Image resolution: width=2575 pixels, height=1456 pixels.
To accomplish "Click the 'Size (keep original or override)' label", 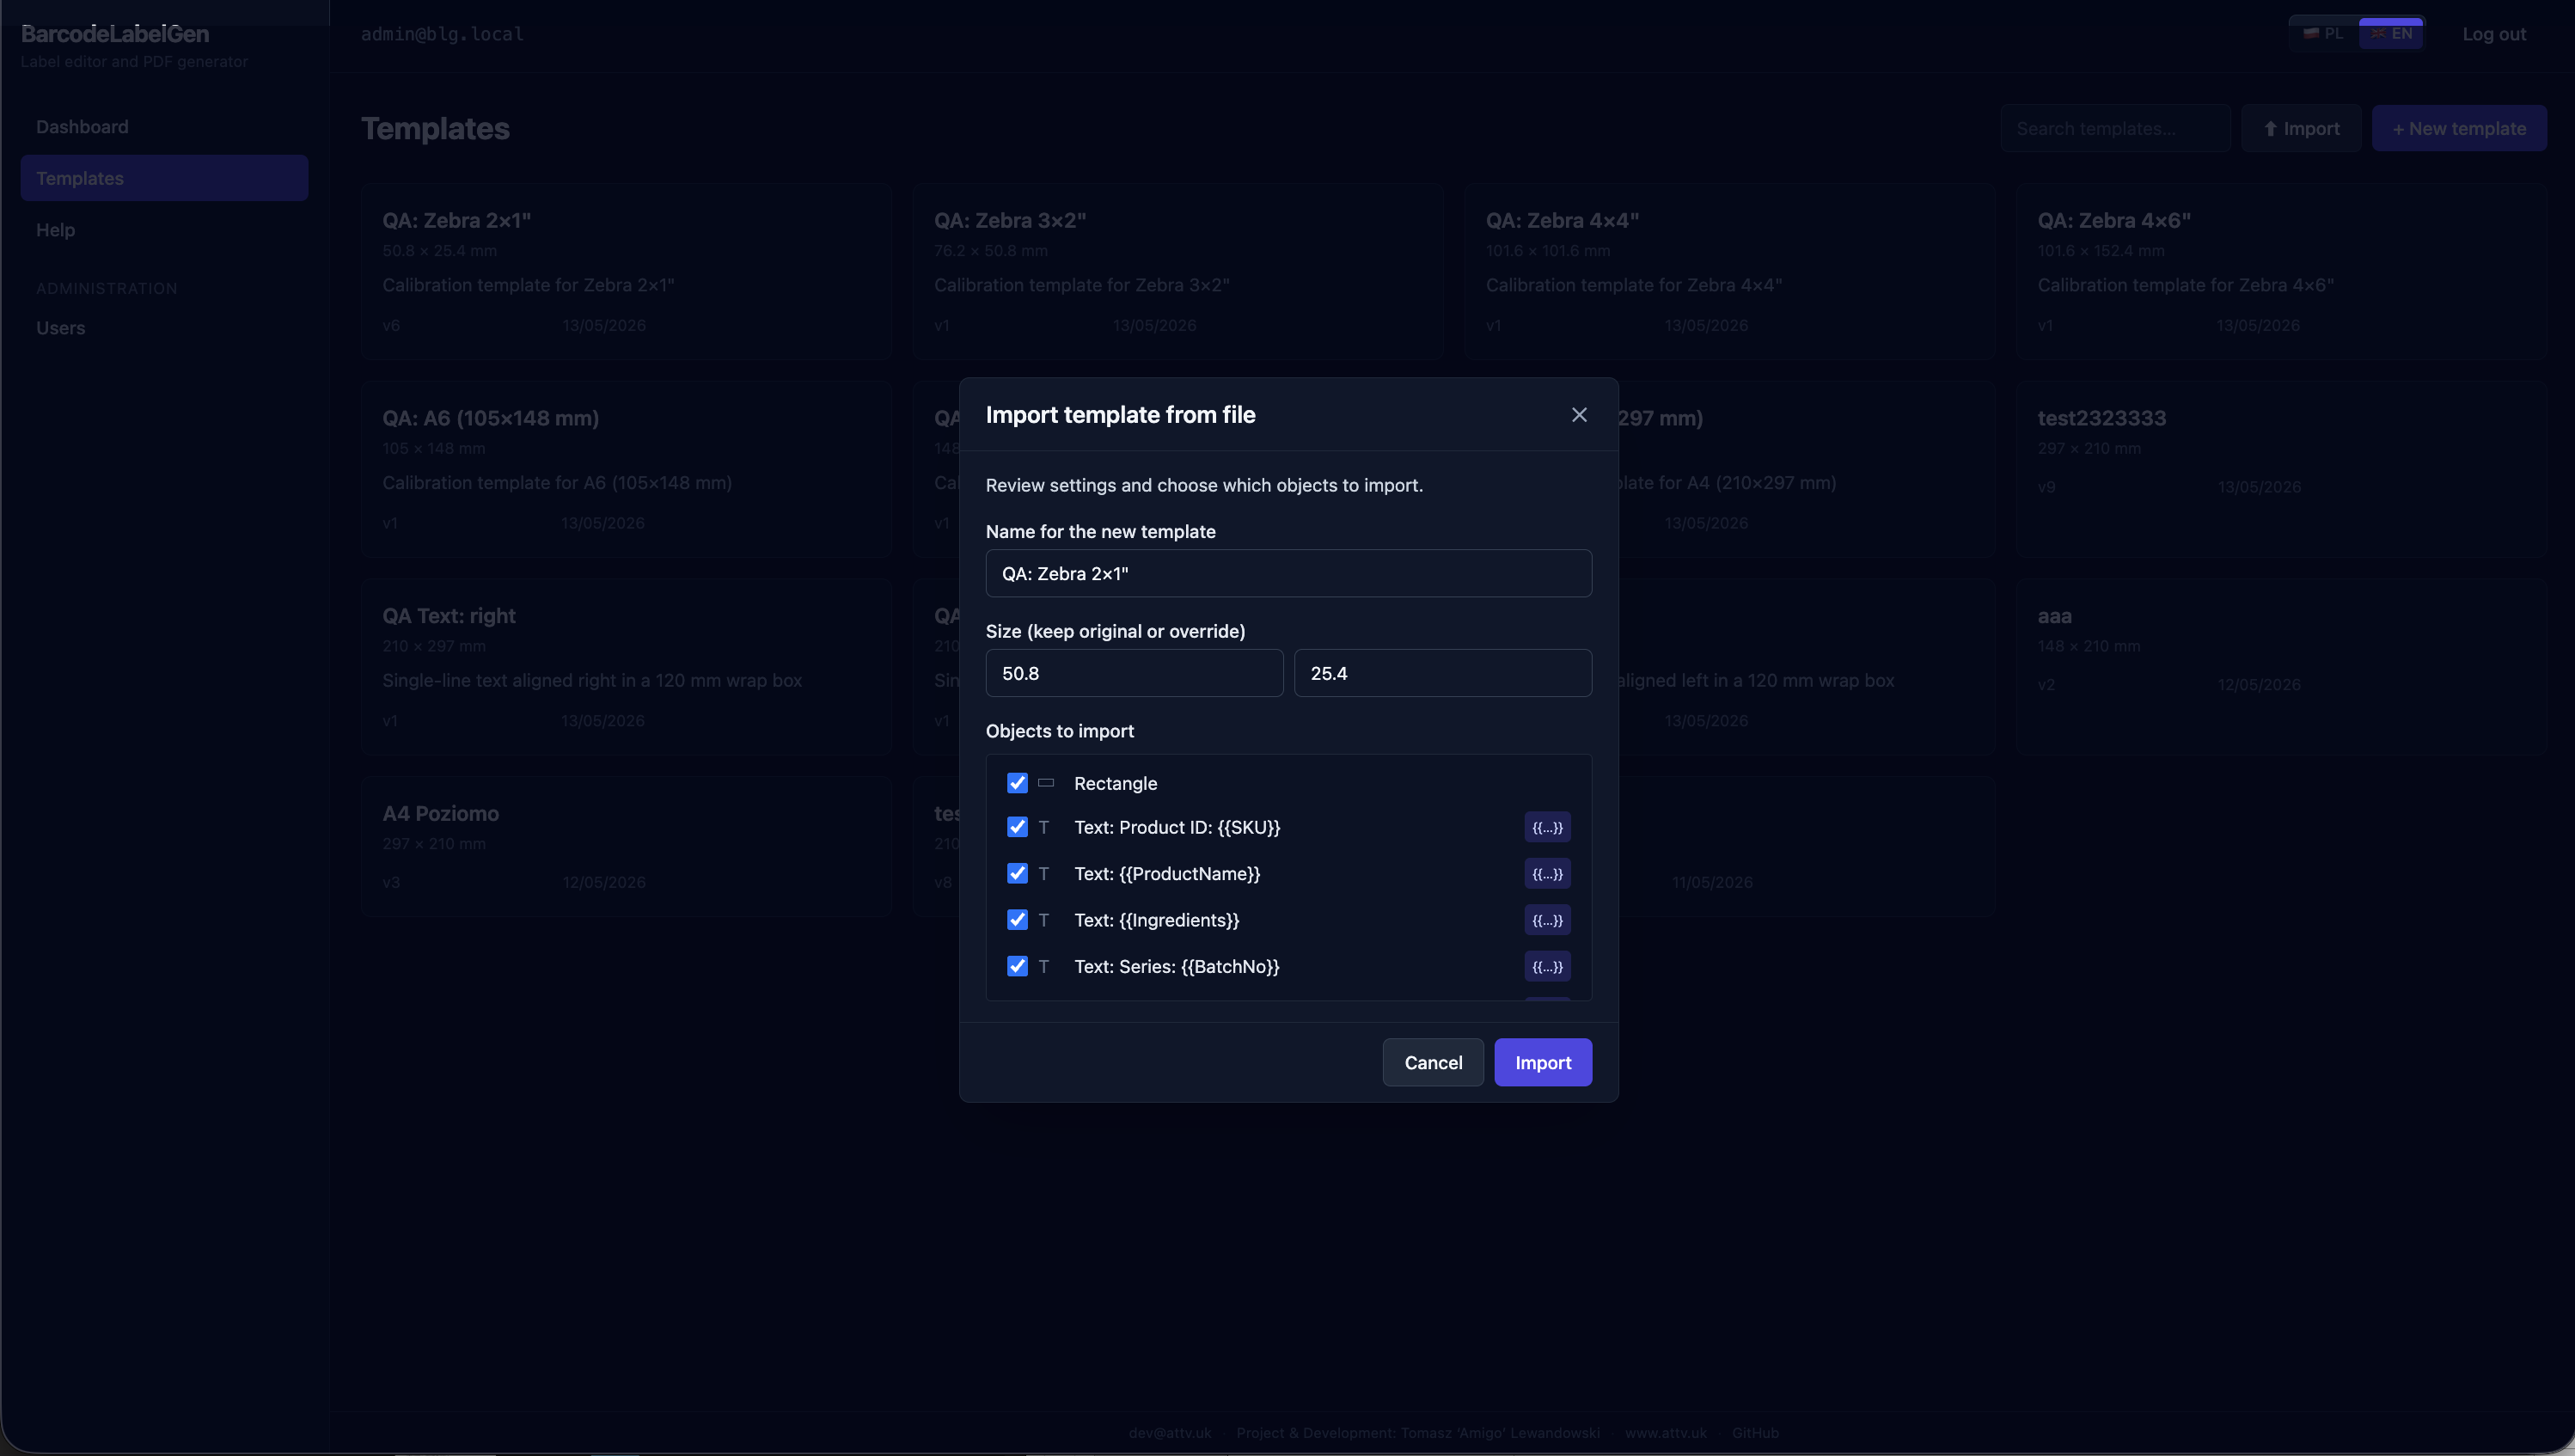I will 1115,631.
